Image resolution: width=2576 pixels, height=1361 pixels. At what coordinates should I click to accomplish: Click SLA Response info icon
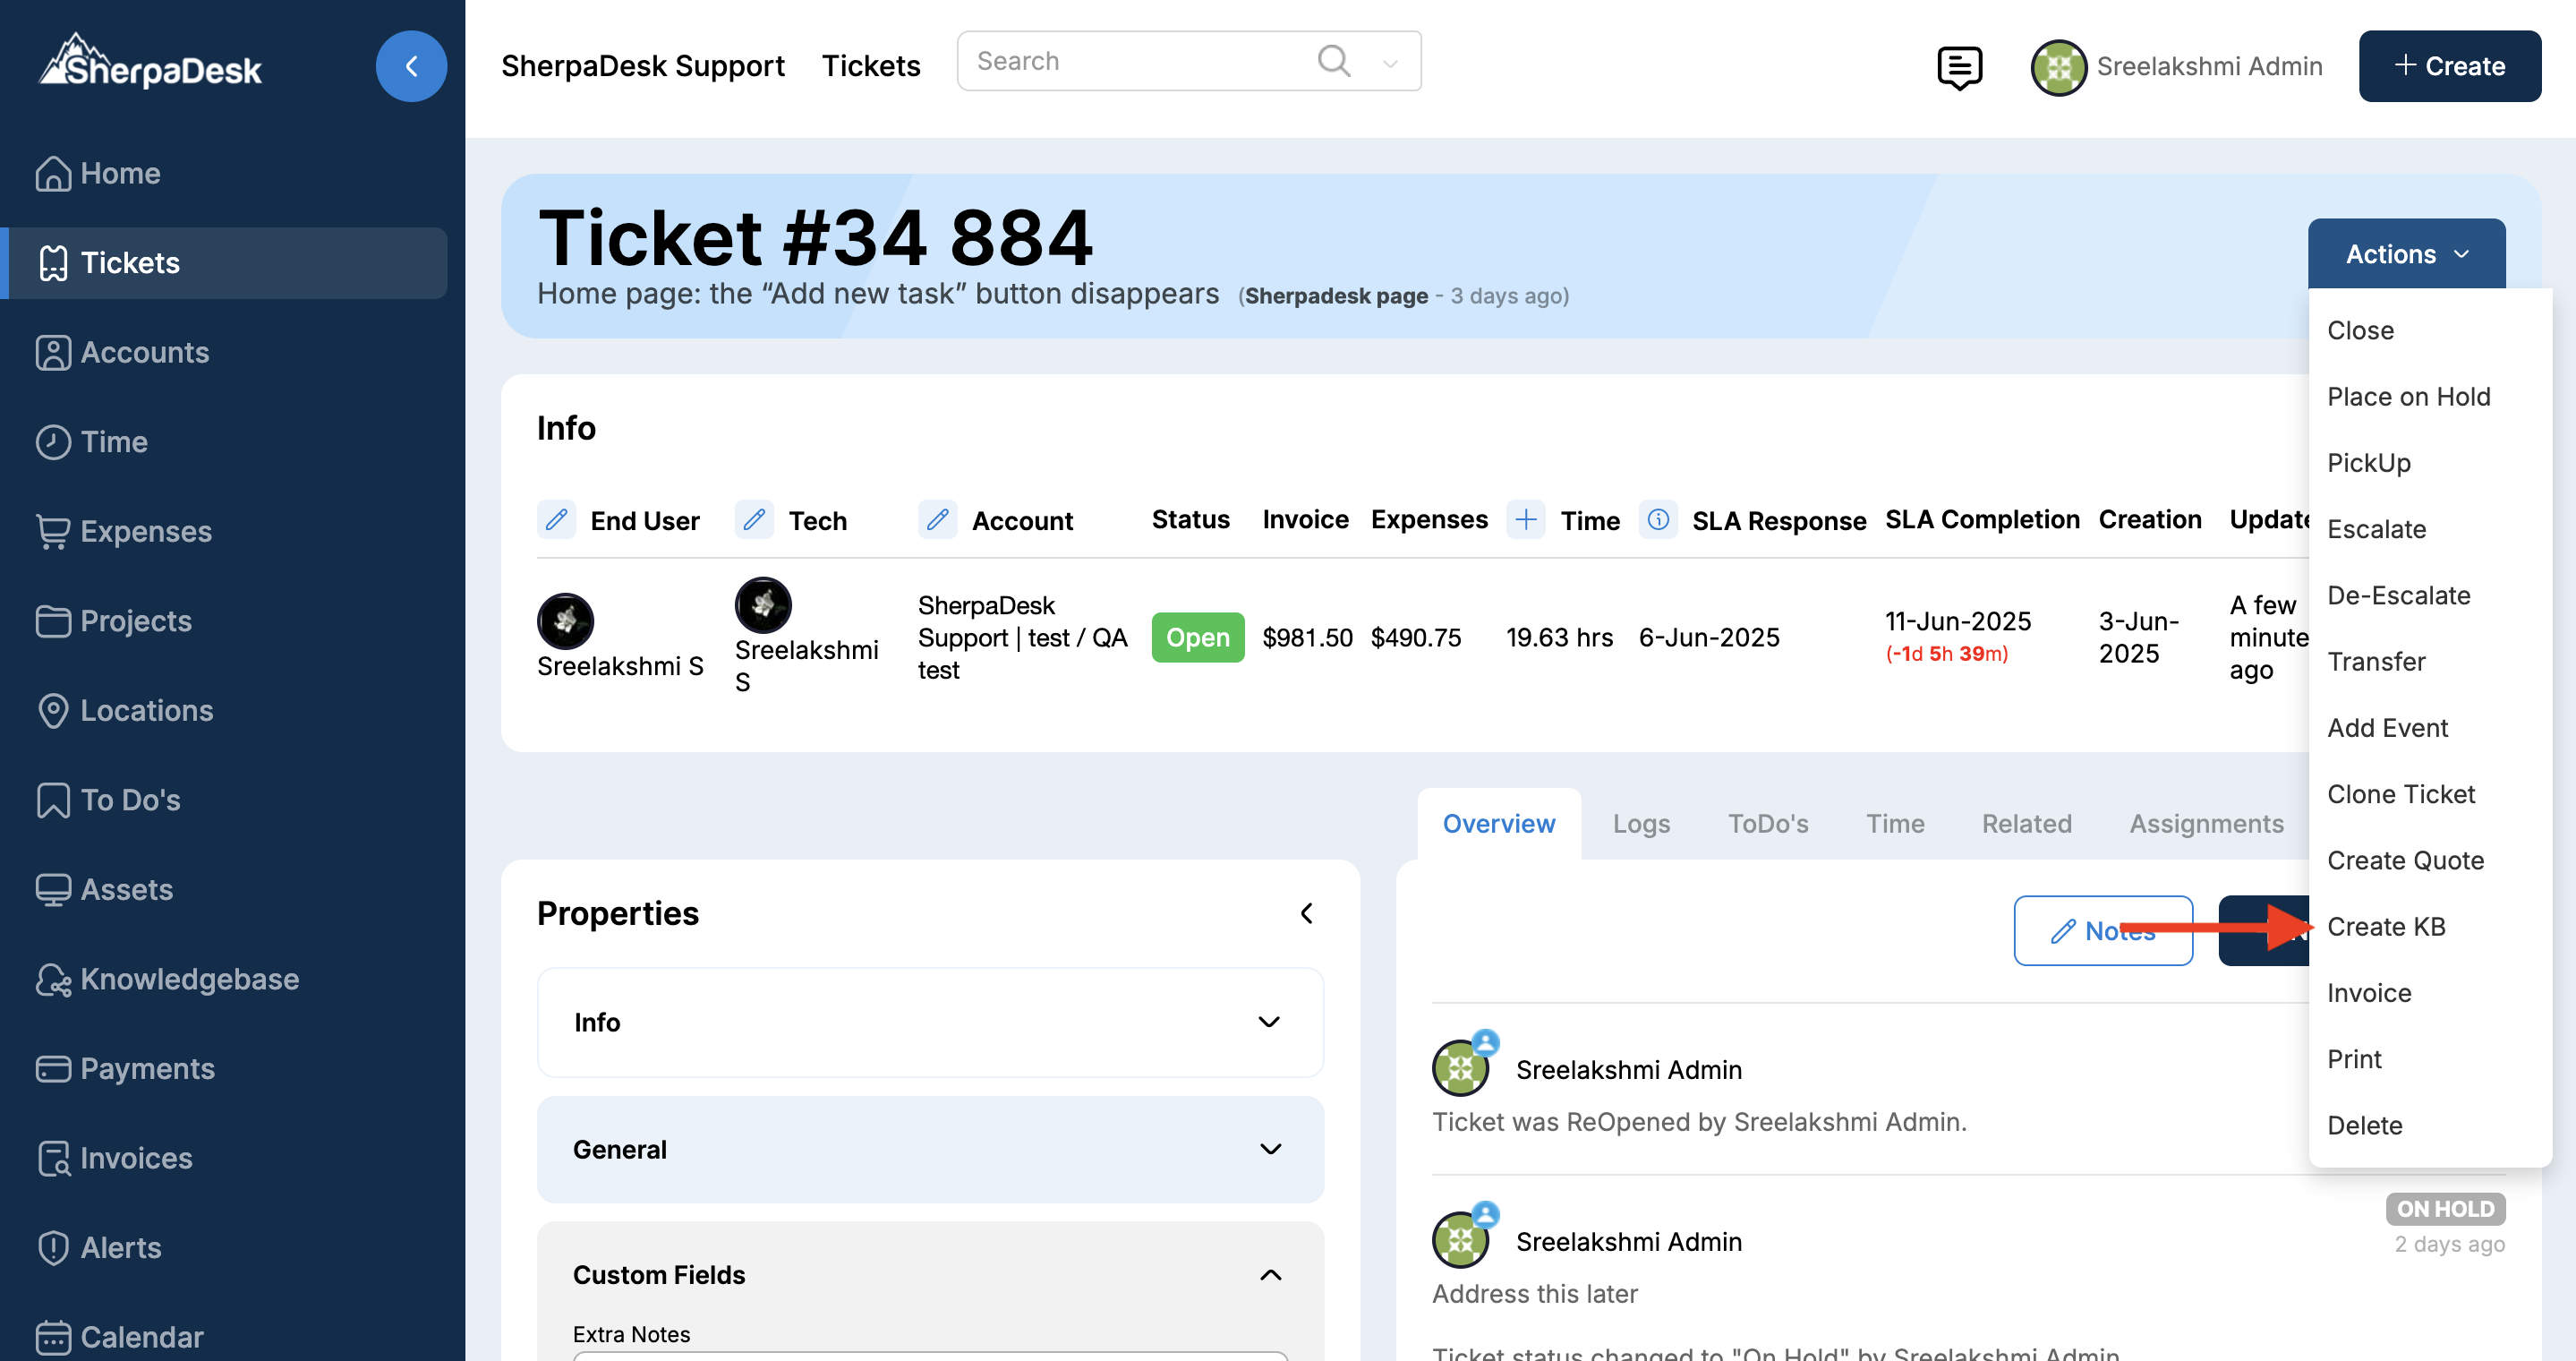(1658, 520)
